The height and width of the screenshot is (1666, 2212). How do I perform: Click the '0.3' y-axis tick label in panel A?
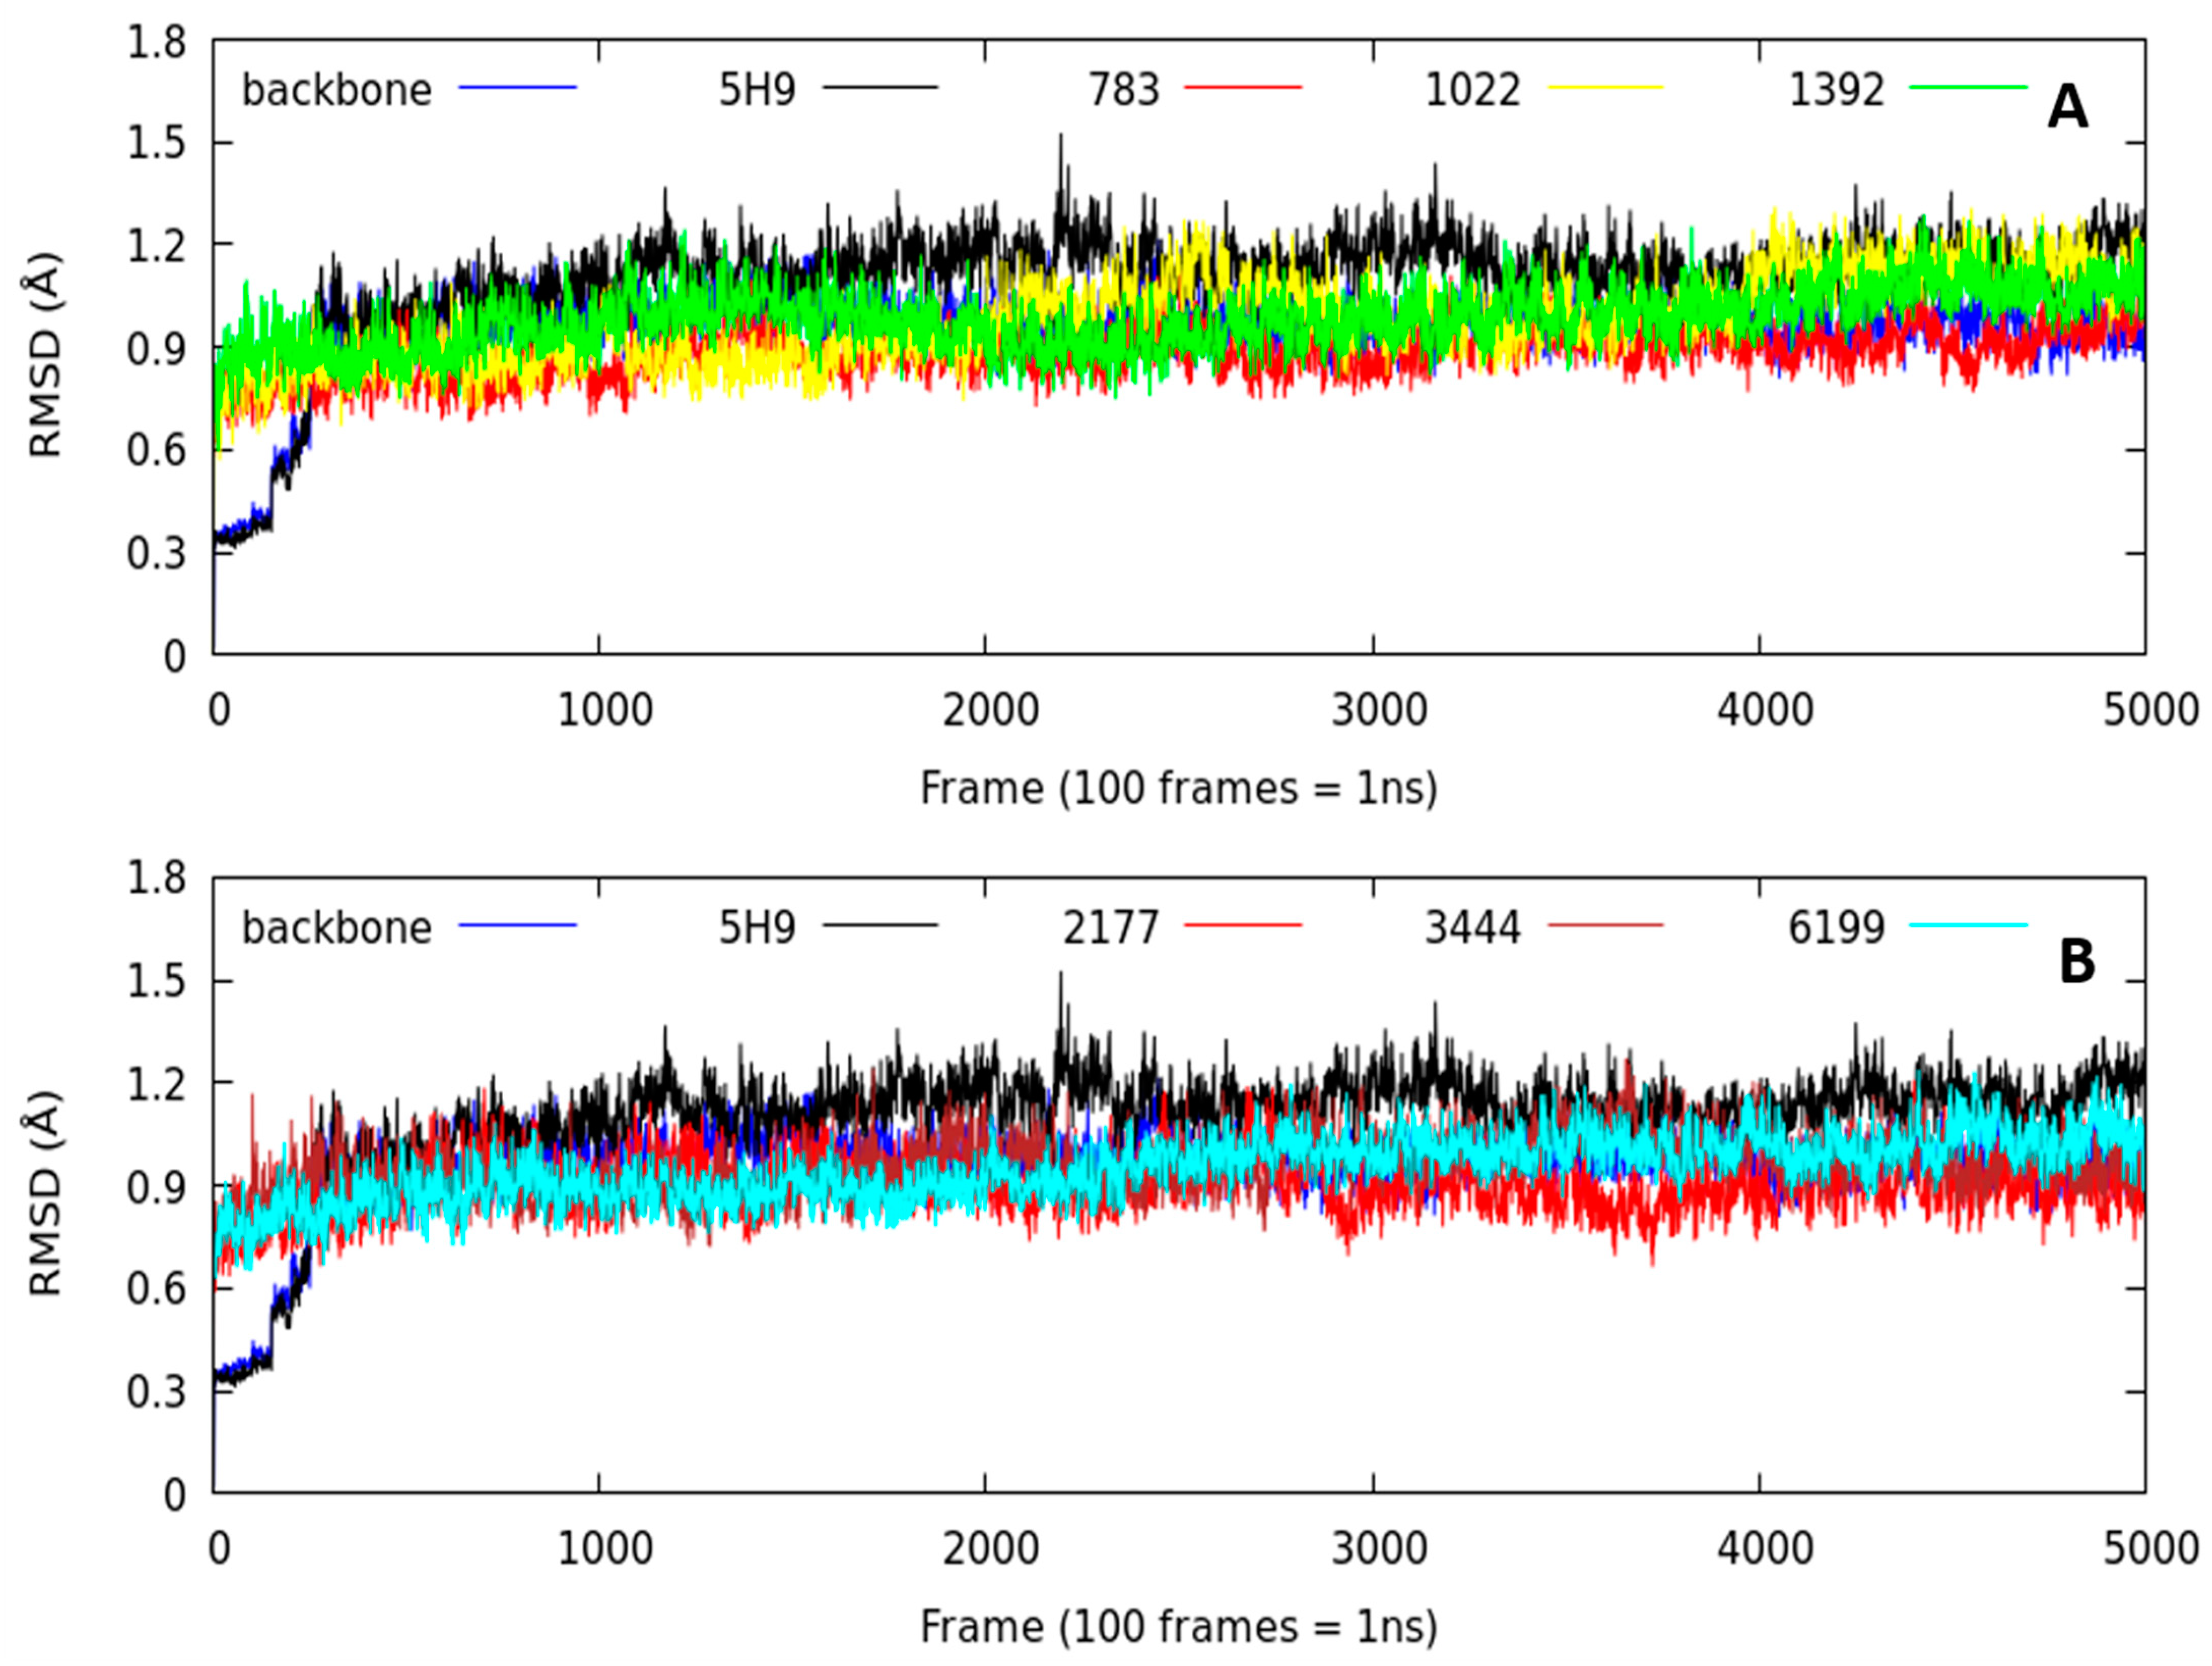point(157,553)
